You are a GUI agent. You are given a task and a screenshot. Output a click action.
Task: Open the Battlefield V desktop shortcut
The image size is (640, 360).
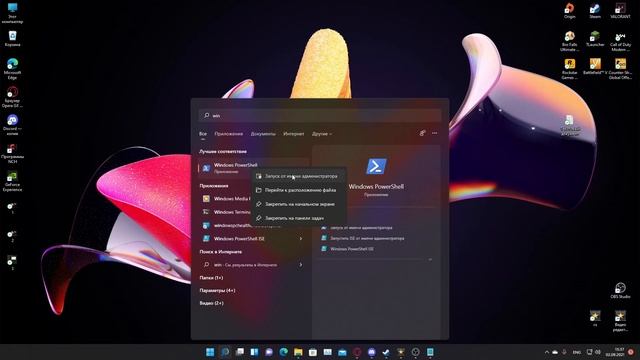595,66
